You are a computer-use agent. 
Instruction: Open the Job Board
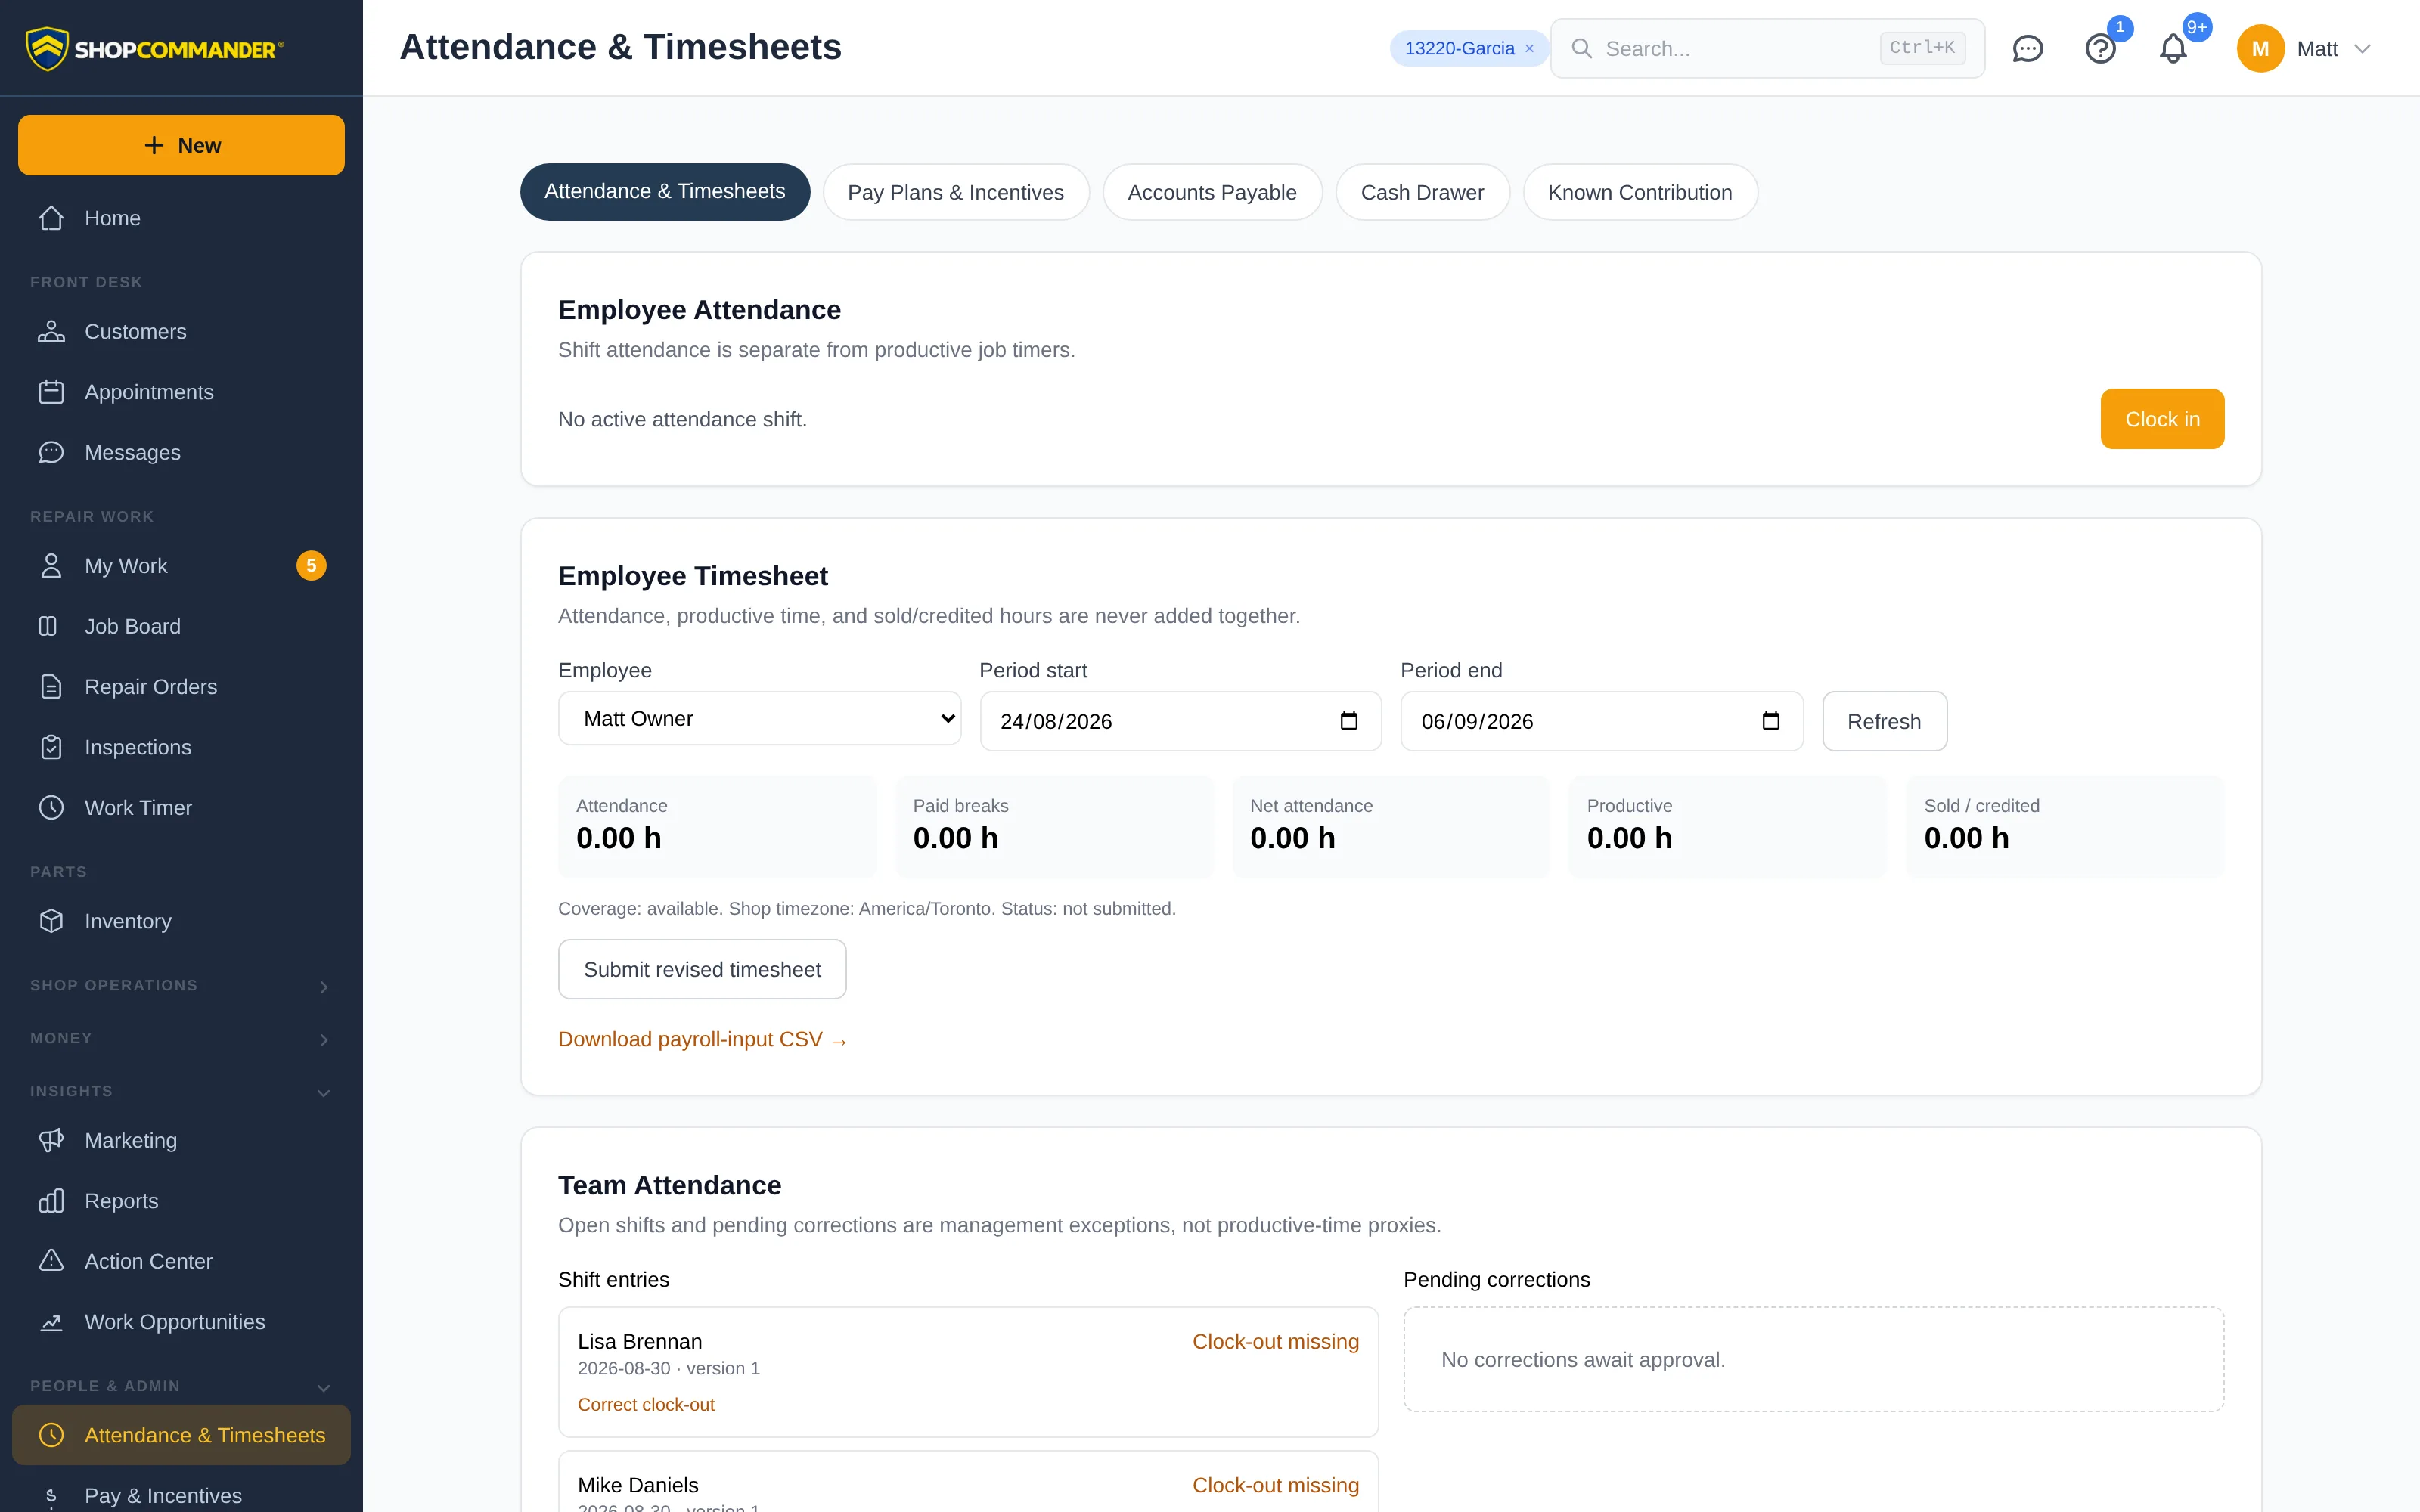click(x=181, y=626)
